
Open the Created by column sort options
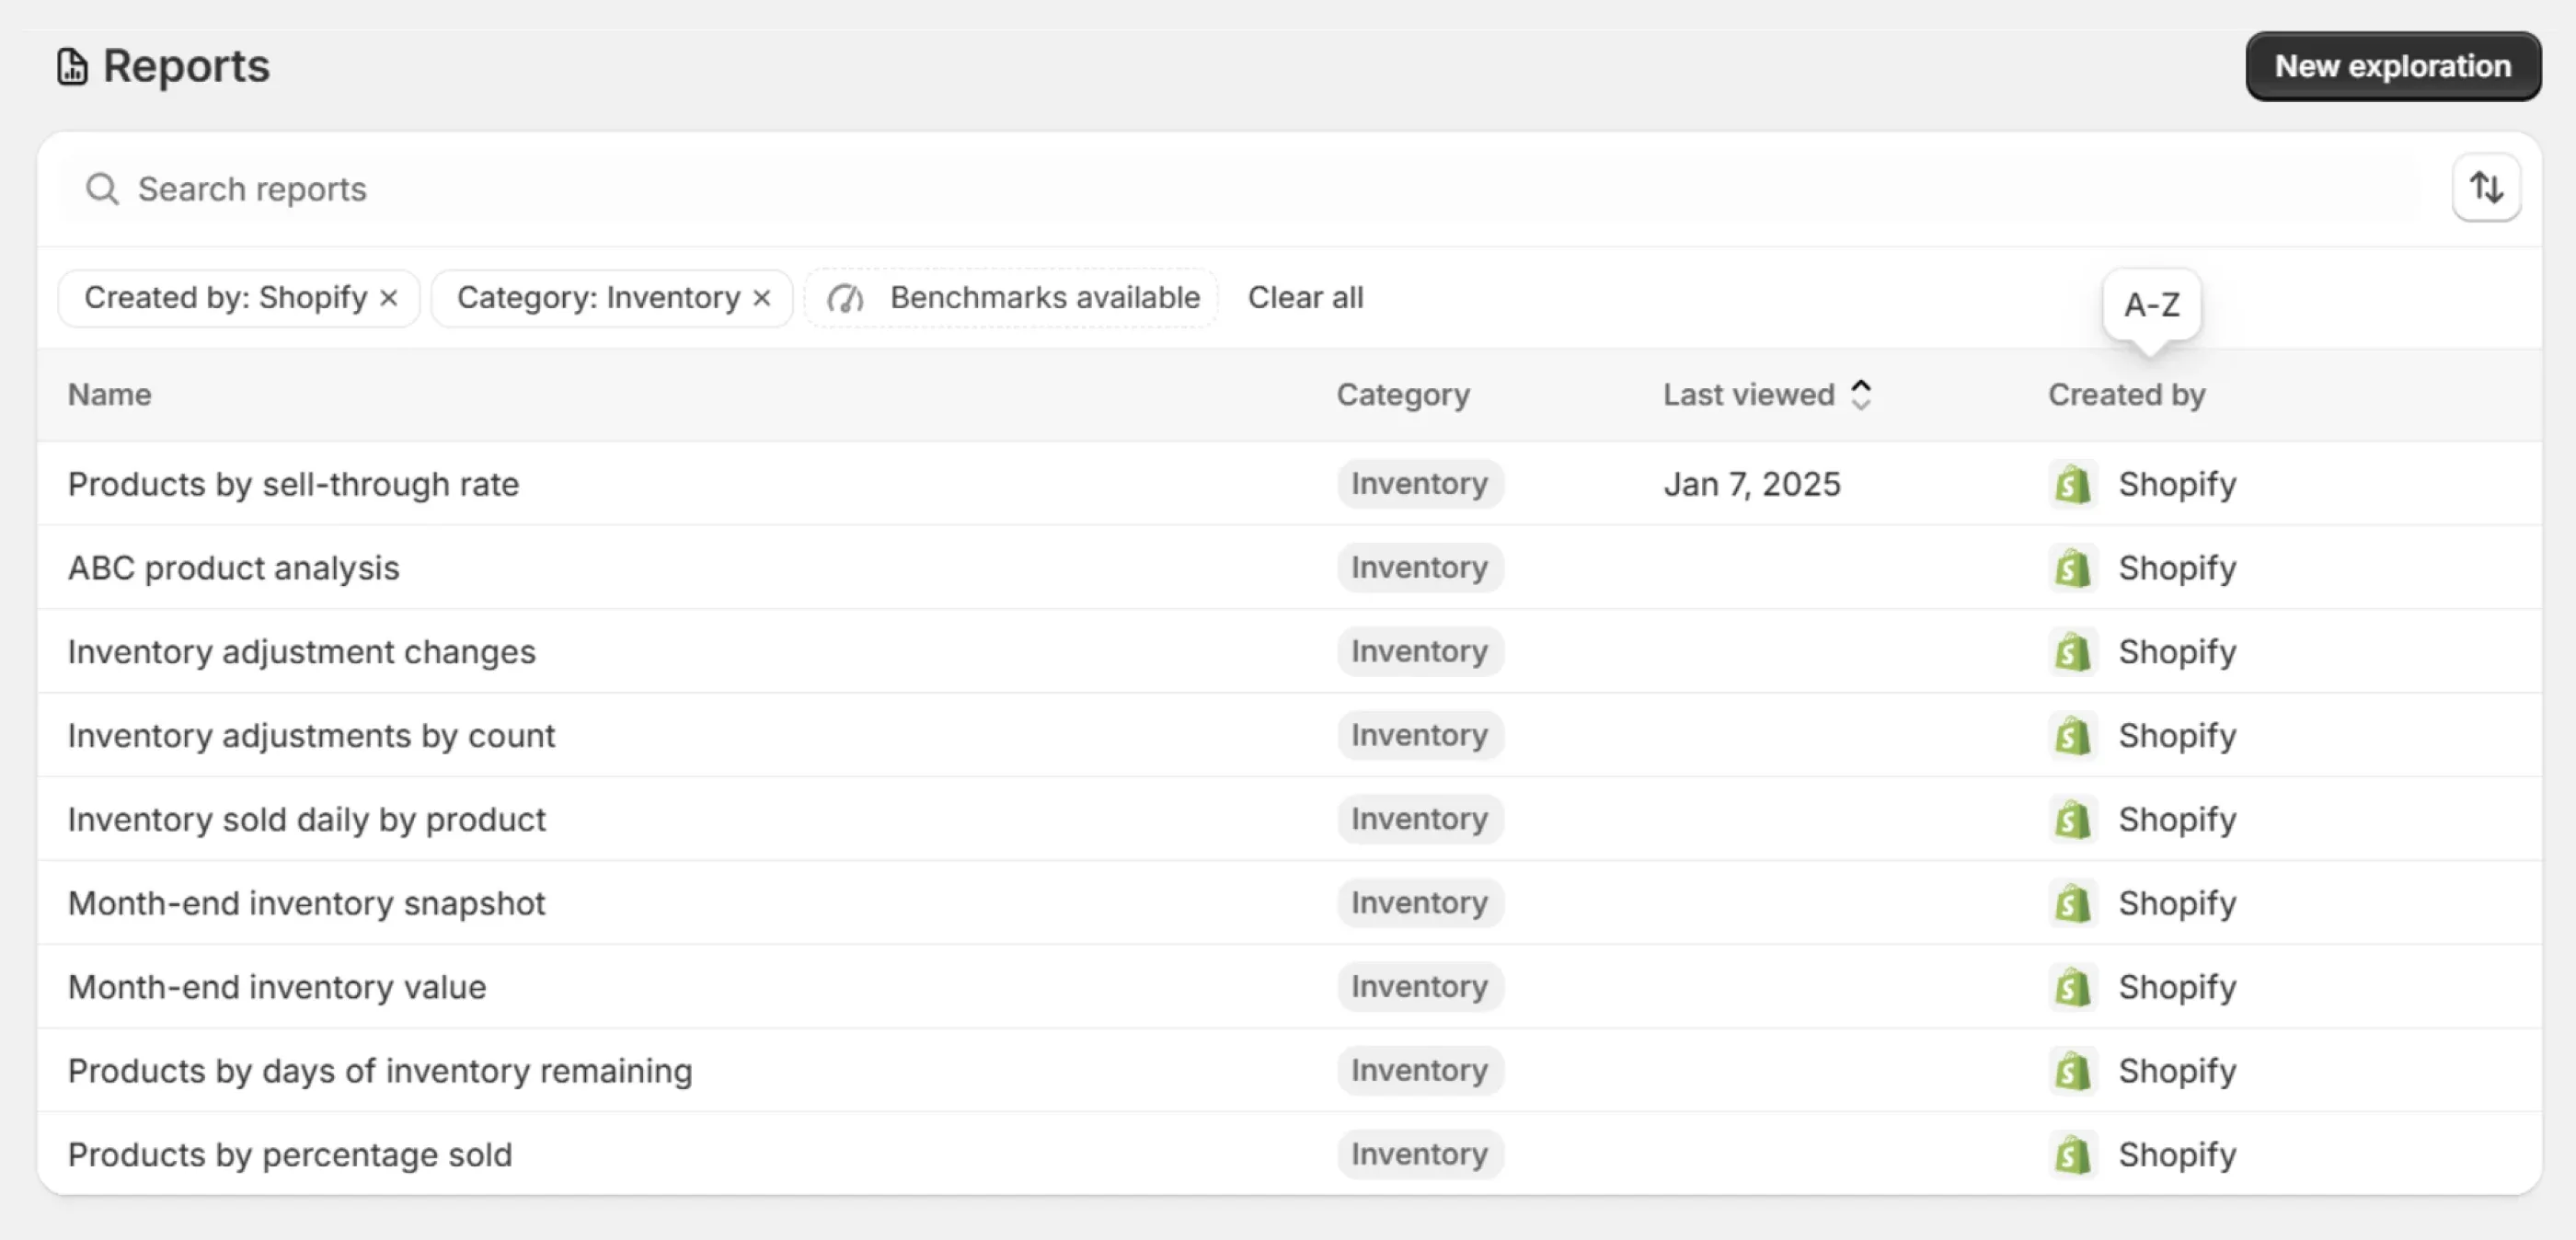click(x=2126, y=394)
